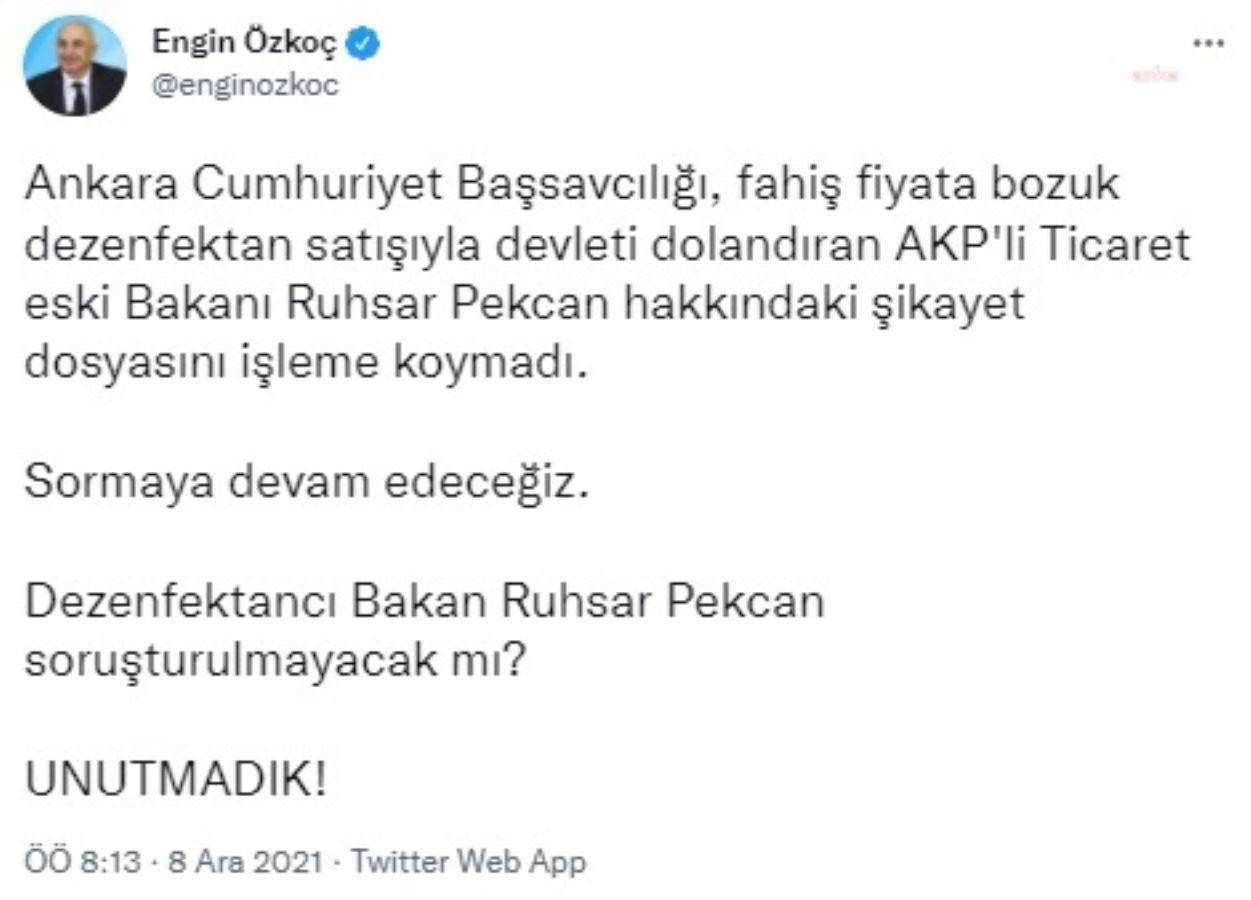Click the blue verified badge icon
1251x900 pixels.
point(362,44)
